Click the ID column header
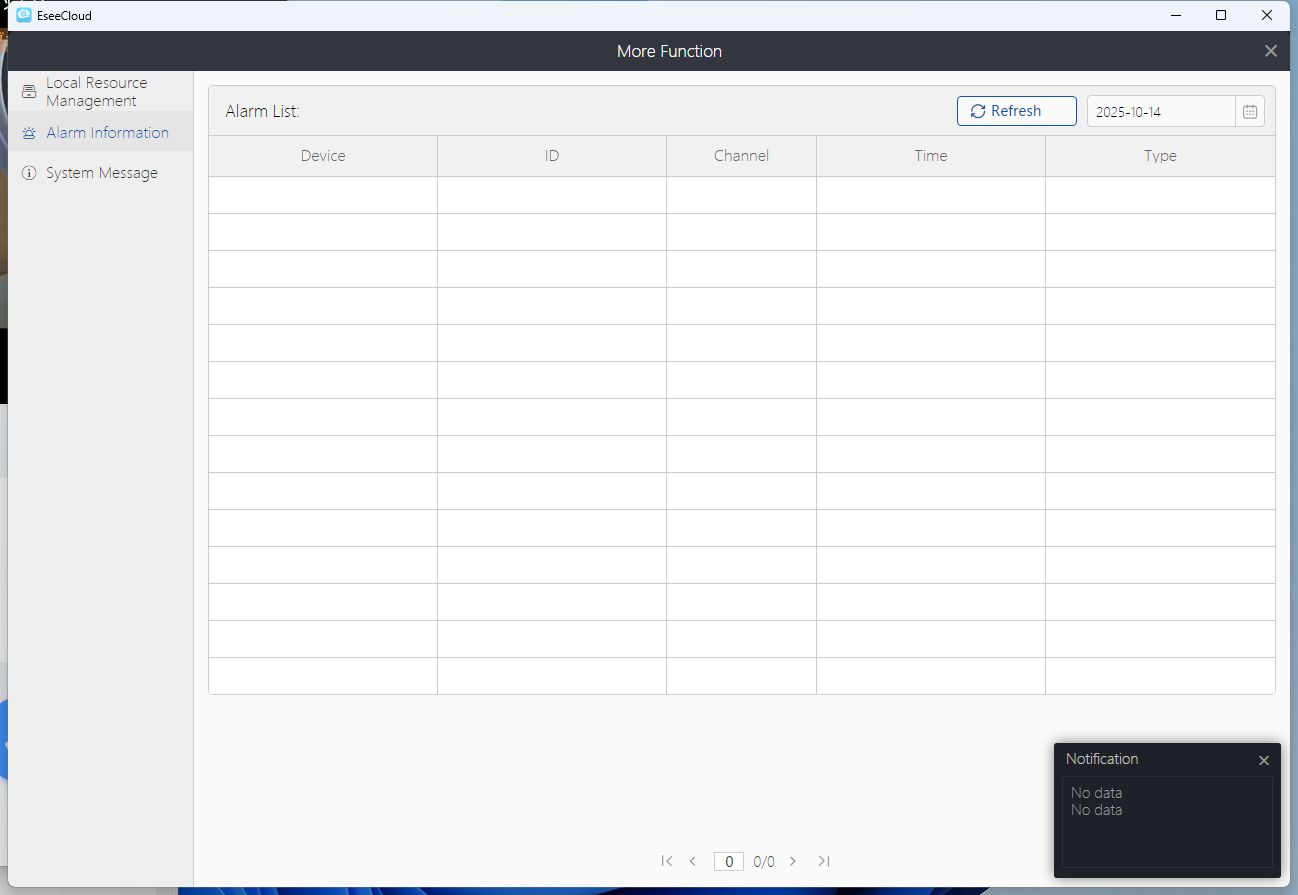1298x895 pixels. tap(552, 156)
